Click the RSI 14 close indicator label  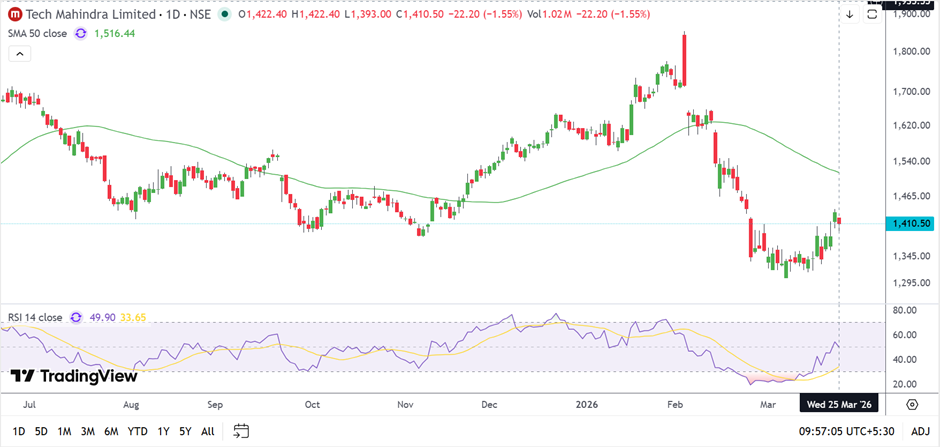[34, 317]
